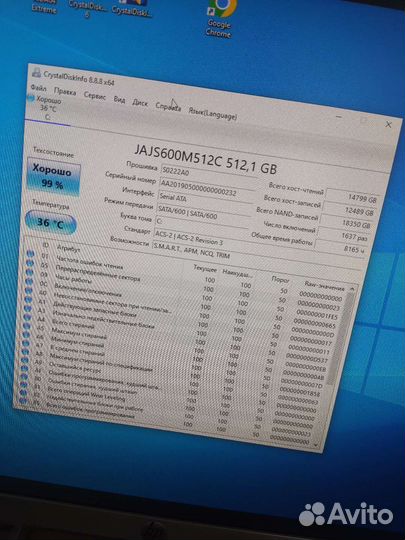Minimize the CrystalDiskInfo window

pos(339,117)
